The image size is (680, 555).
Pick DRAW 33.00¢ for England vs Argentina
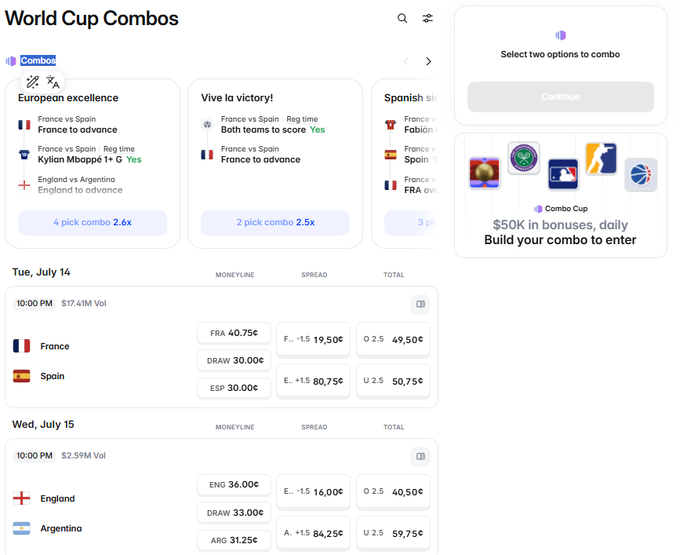(x=234, y=513)
